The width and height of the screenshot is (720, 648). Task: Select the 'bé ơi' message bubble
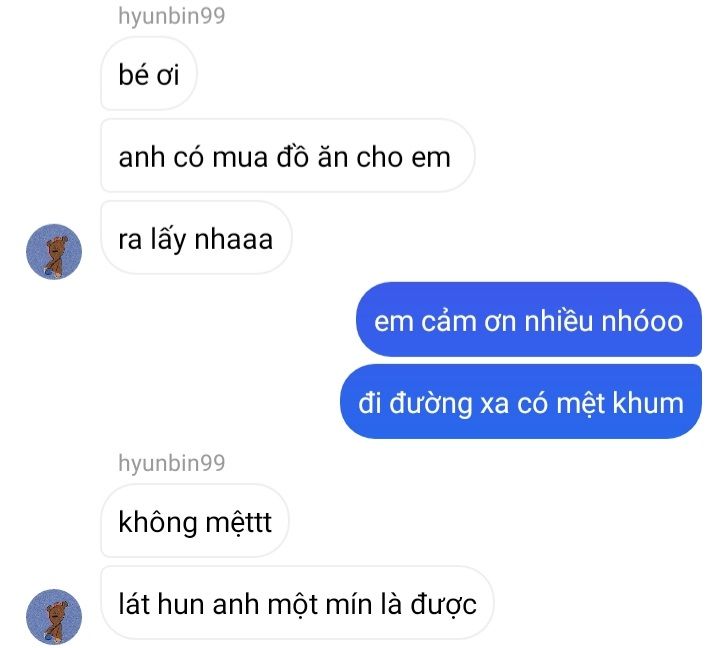[x=149, y=74]
